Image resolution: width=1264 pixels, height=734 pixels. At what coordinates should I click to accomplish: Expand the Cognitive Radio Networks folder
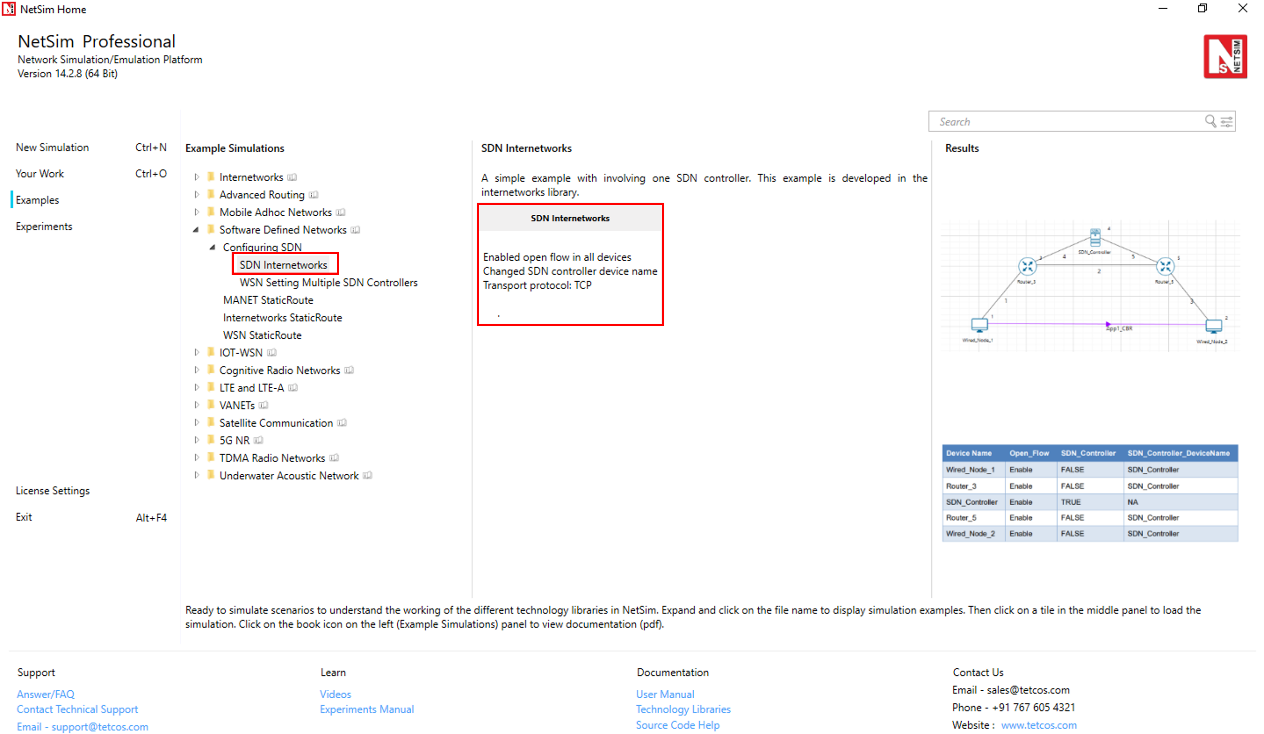coord(197,370)
